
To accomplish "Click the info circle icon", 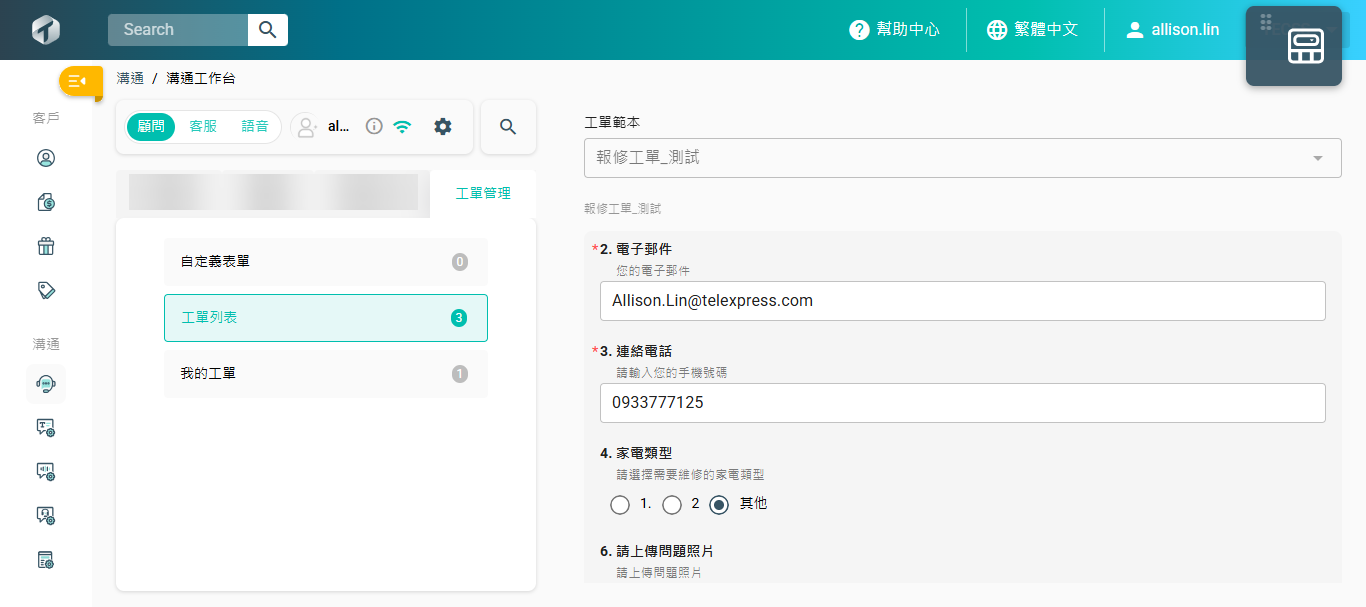I will point(374,127).
